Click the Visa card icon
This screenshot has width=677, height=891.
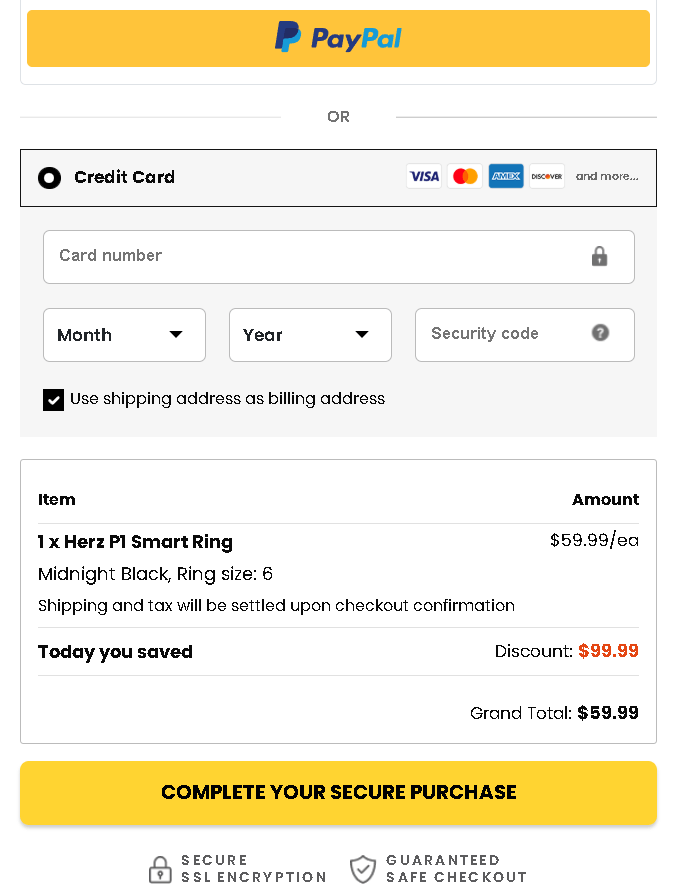(x=423, y=176)
